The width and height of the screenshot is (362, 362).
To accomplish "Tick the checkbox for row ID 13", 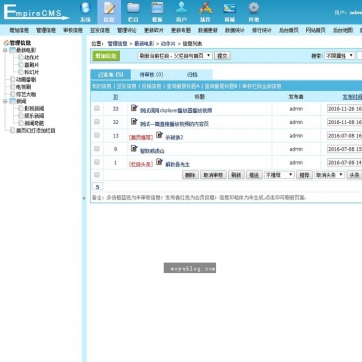I will pos(97,135).
